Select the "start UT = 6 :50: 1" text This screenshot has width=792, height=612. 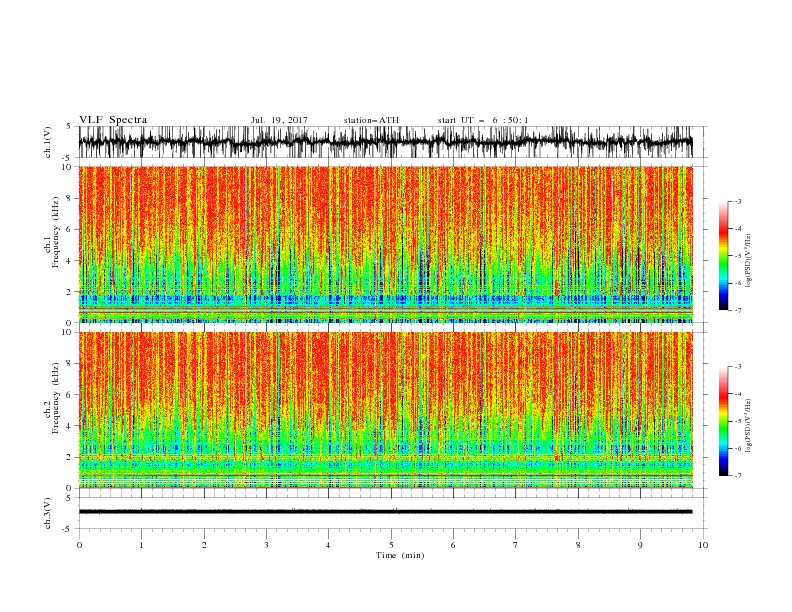[x=483, y=120]
